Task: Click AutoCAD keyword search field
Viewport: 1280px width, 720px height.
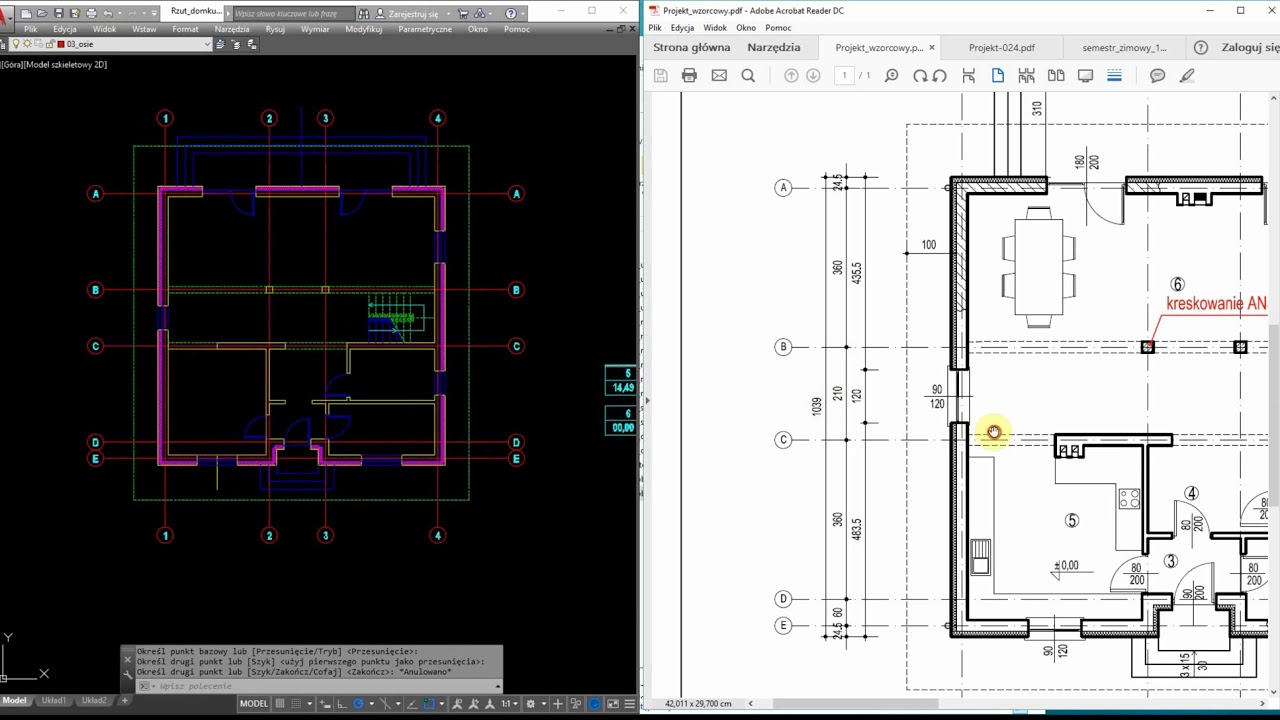Action: (294, 14)
